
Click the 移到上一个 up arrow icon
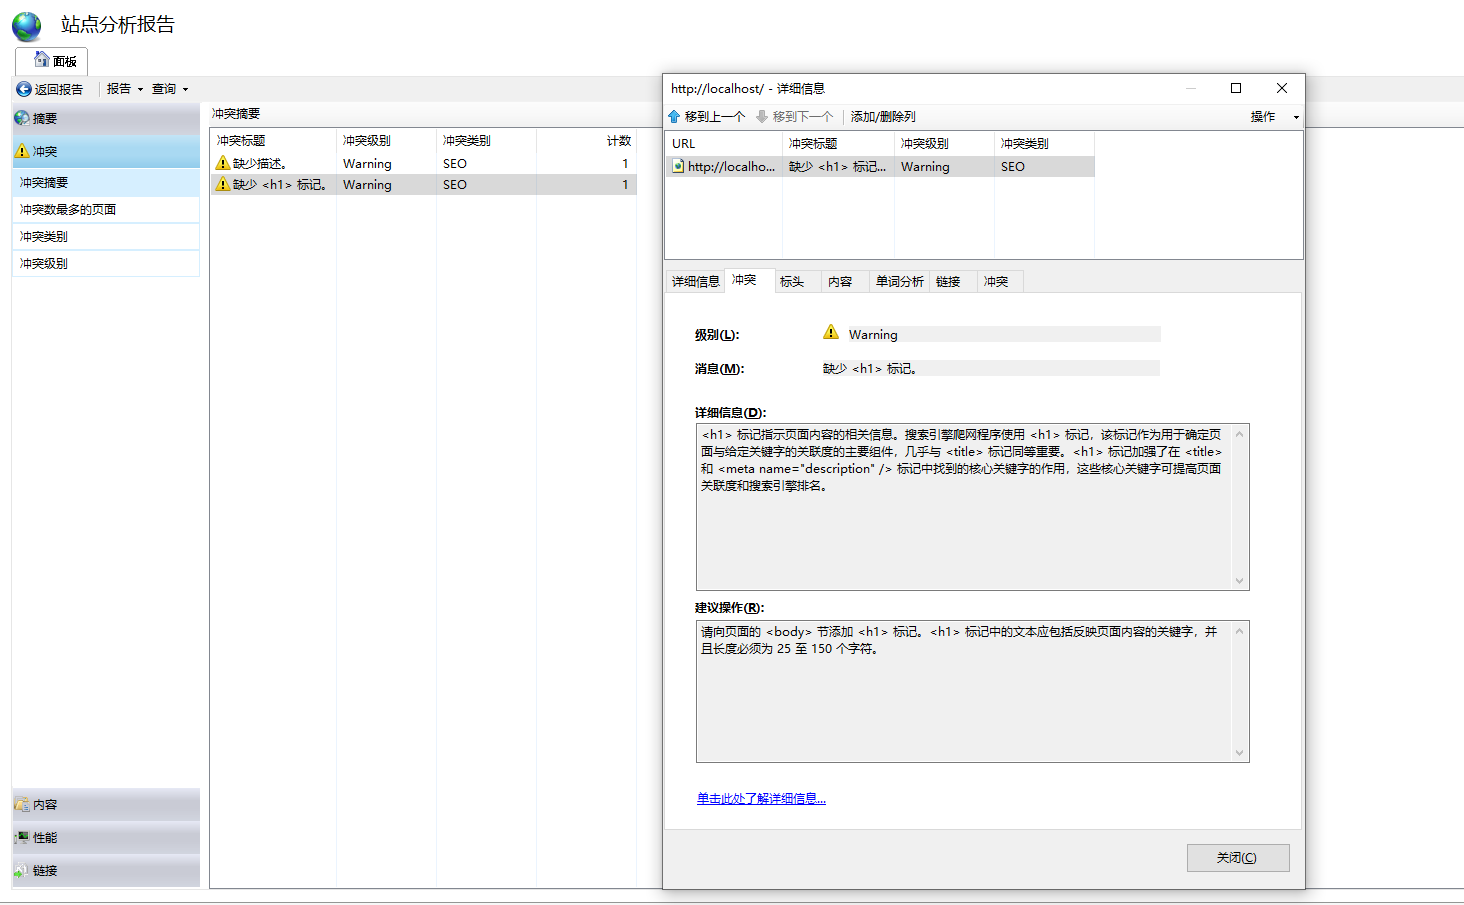click(x=675, y=117)
